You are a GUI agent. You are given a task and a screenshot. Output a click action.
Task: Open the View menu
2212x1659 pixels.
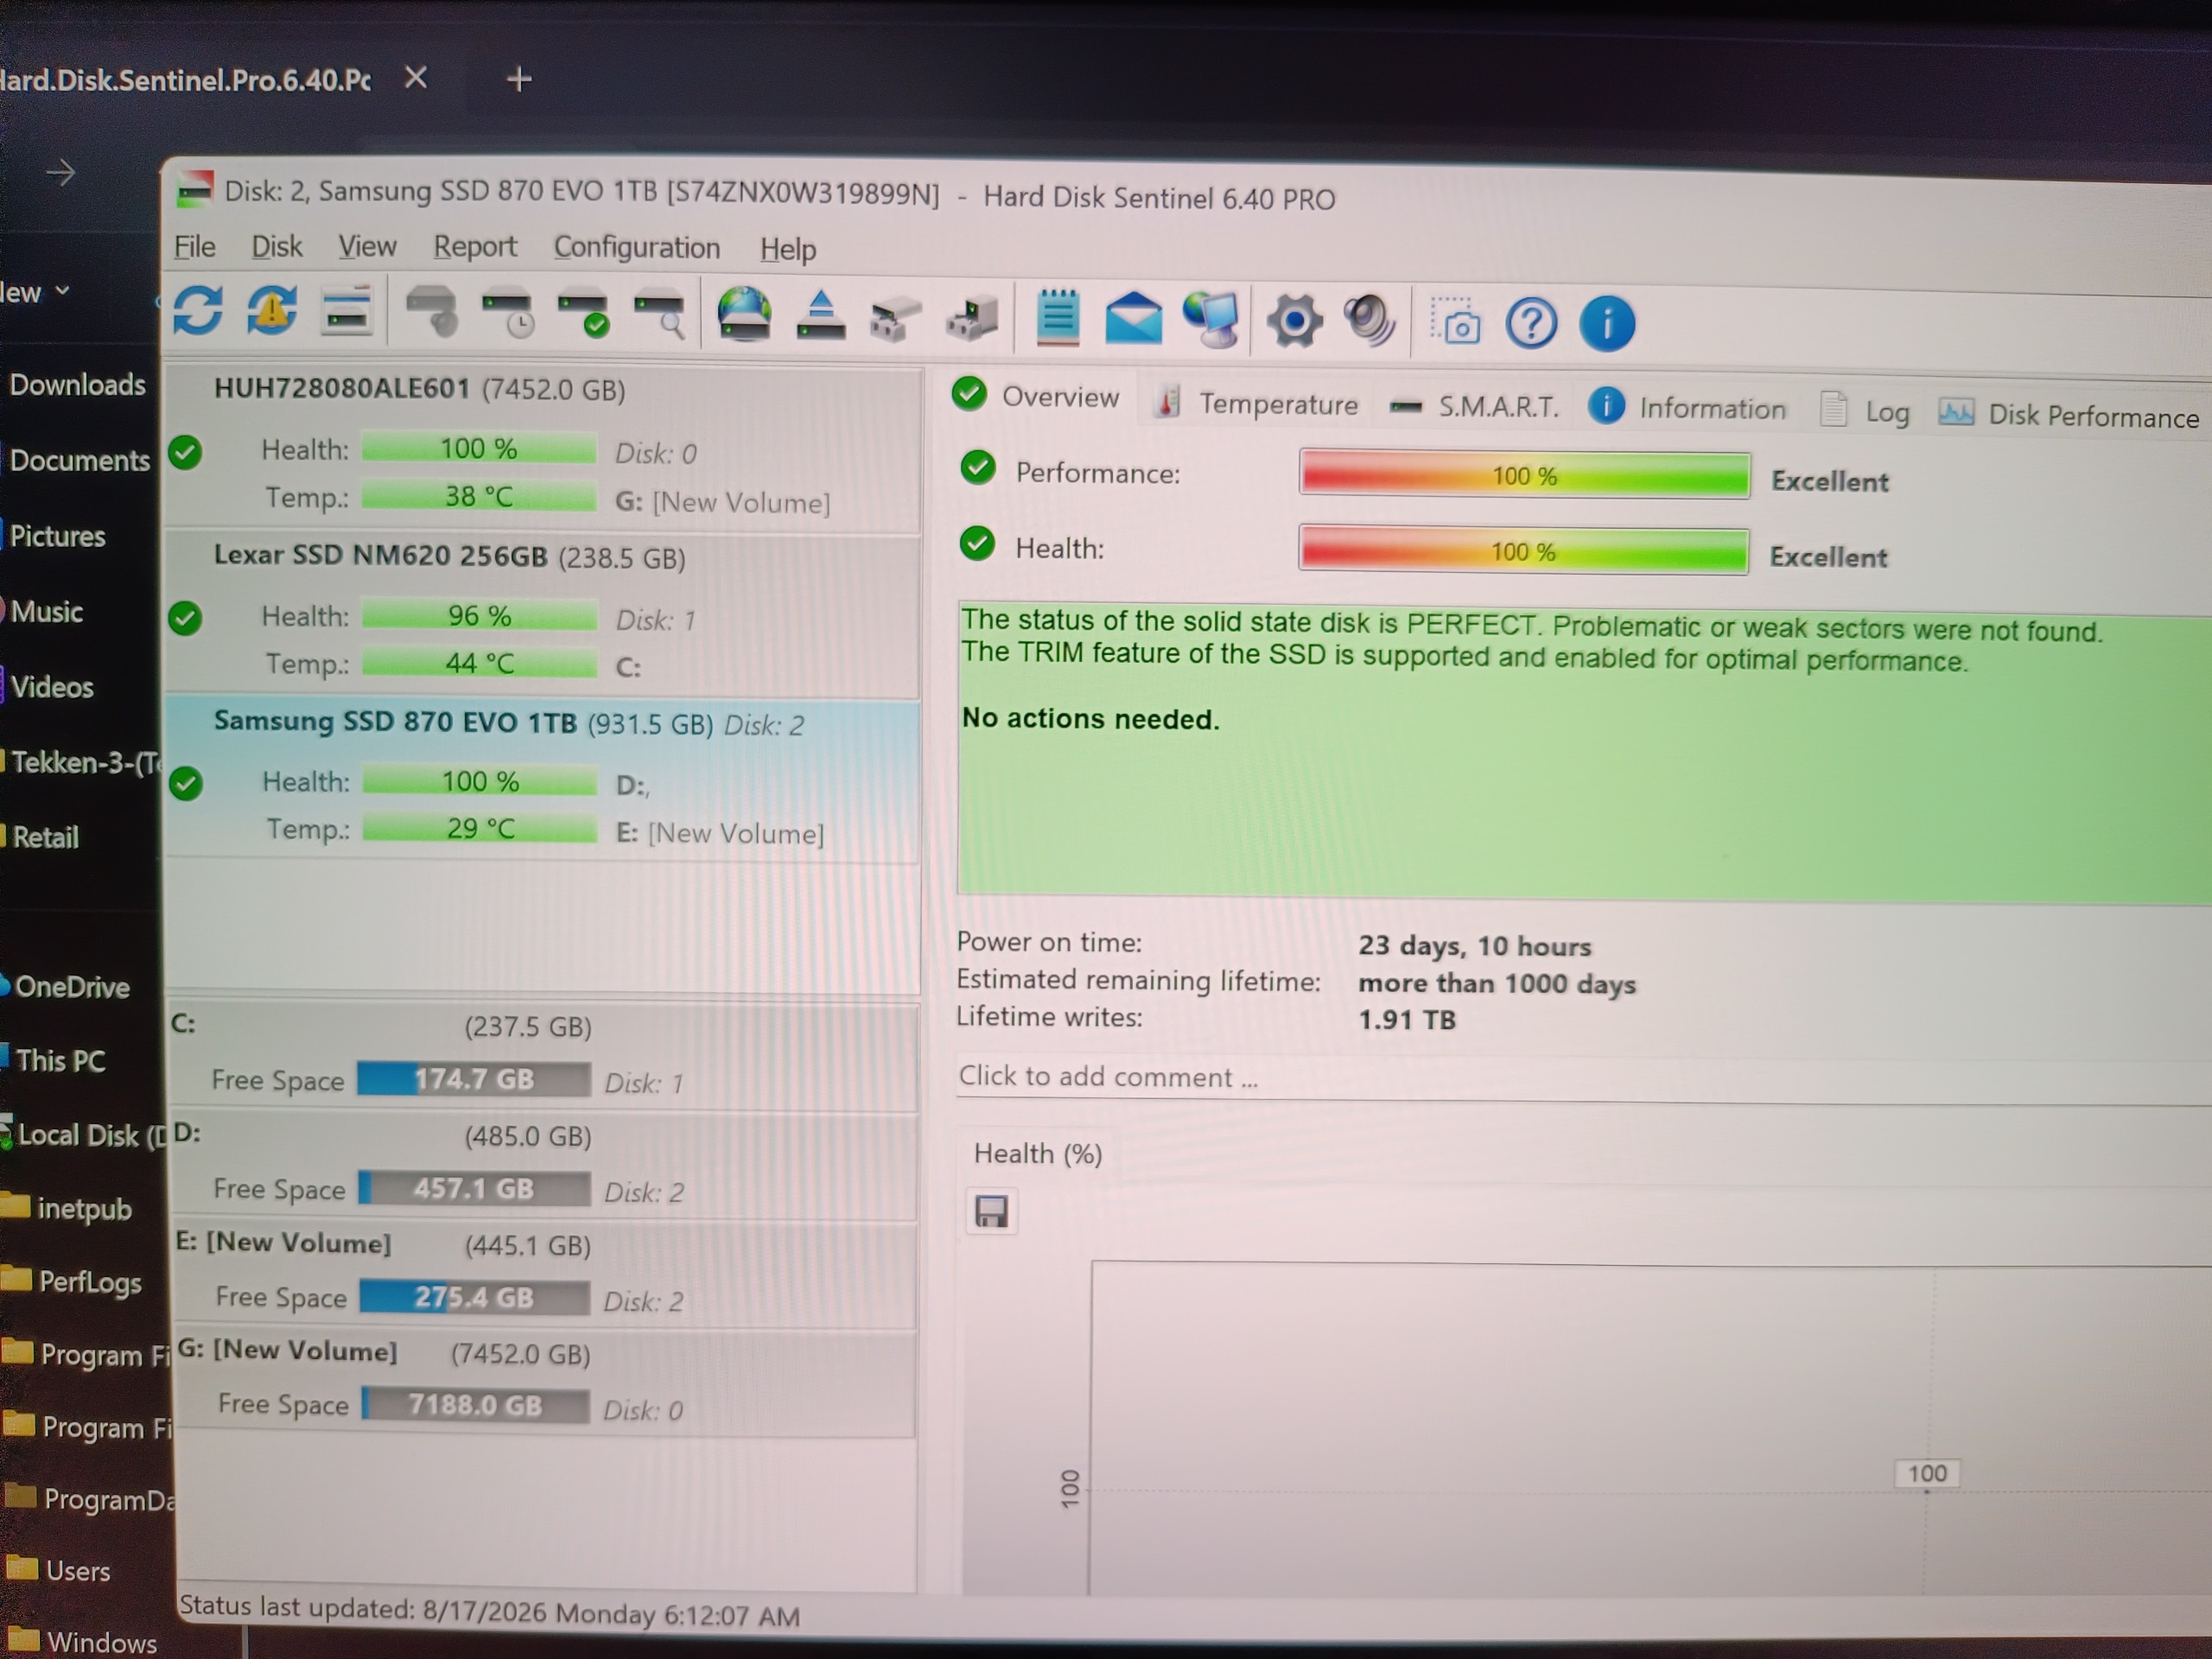tap(367, 247)
